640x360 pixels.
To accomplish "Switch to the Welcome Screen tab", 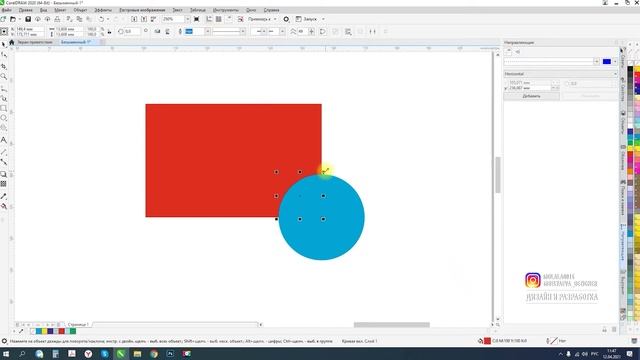I will (35, 42).
